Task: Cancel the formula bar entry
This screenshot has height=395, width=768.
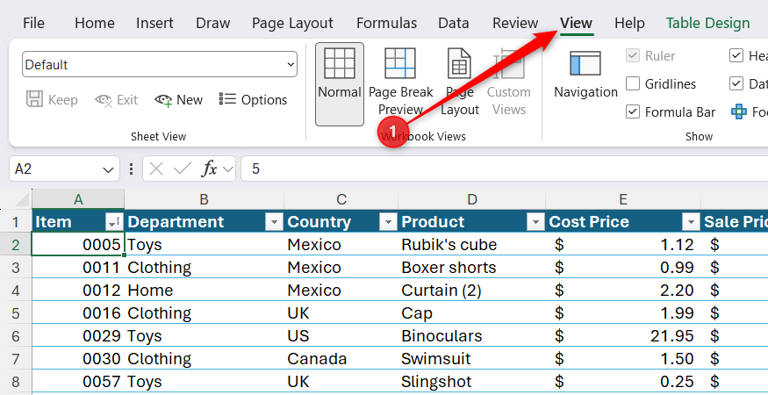Action: pyautogui.click(x=156, y=169)
